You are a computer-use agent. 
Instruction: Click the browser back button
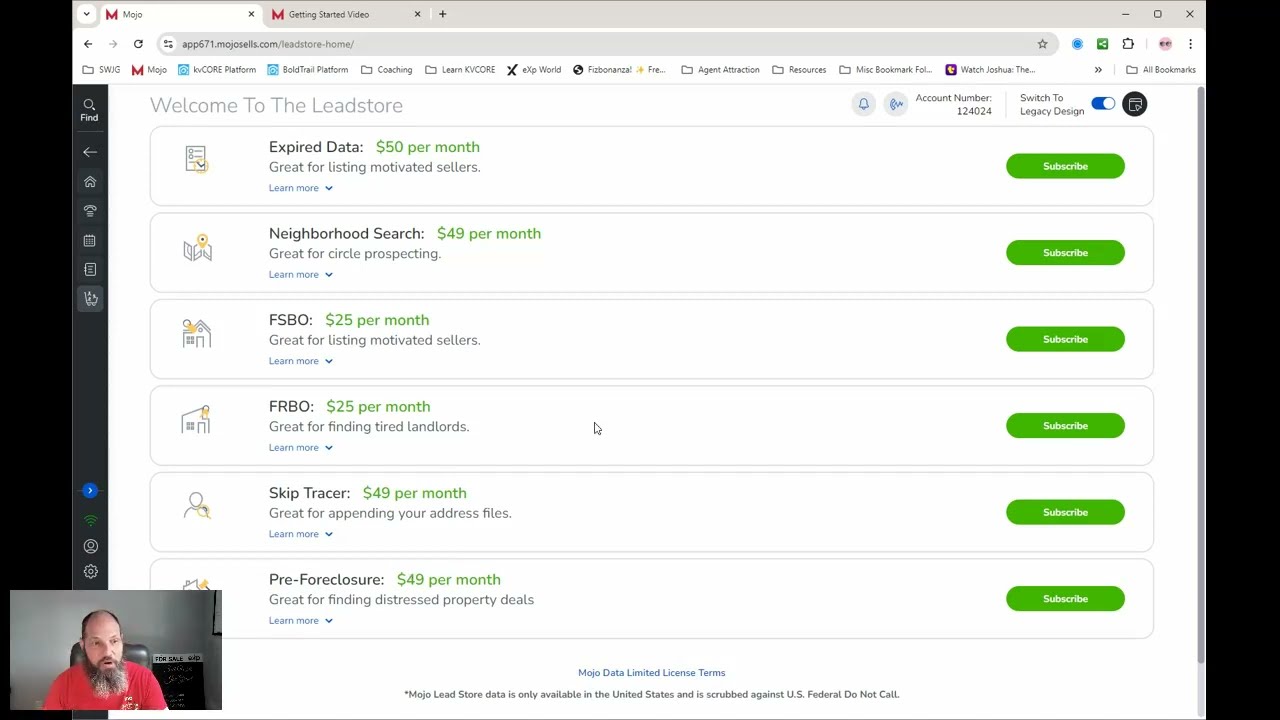pyautogui.click(x=88, y=44)
